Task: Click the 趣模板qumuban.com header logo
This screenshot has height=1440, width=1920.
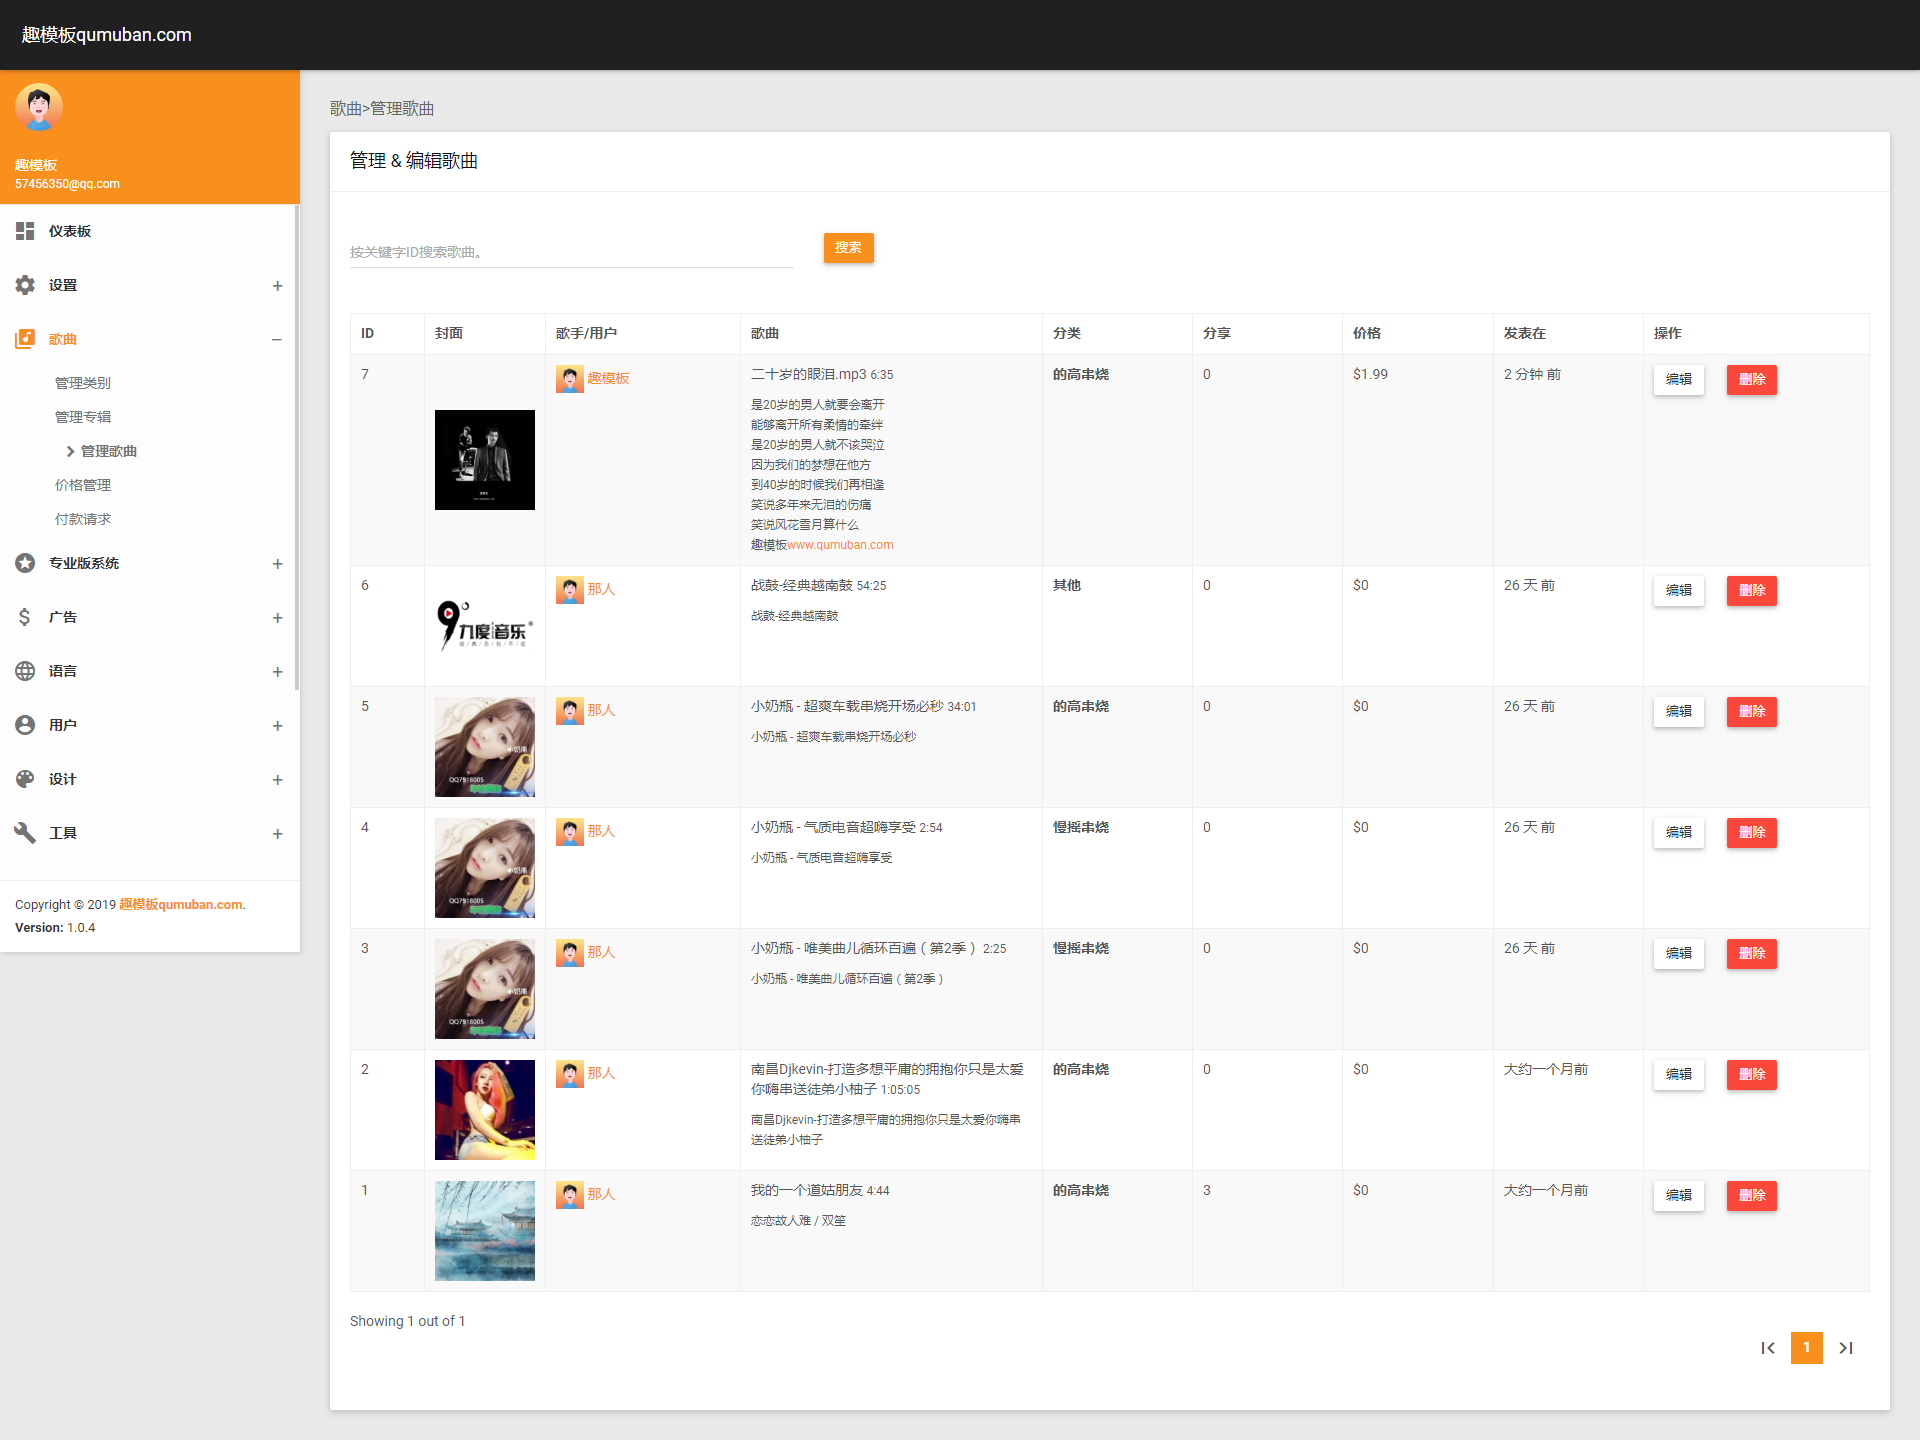Action: (x=106, y=35)
